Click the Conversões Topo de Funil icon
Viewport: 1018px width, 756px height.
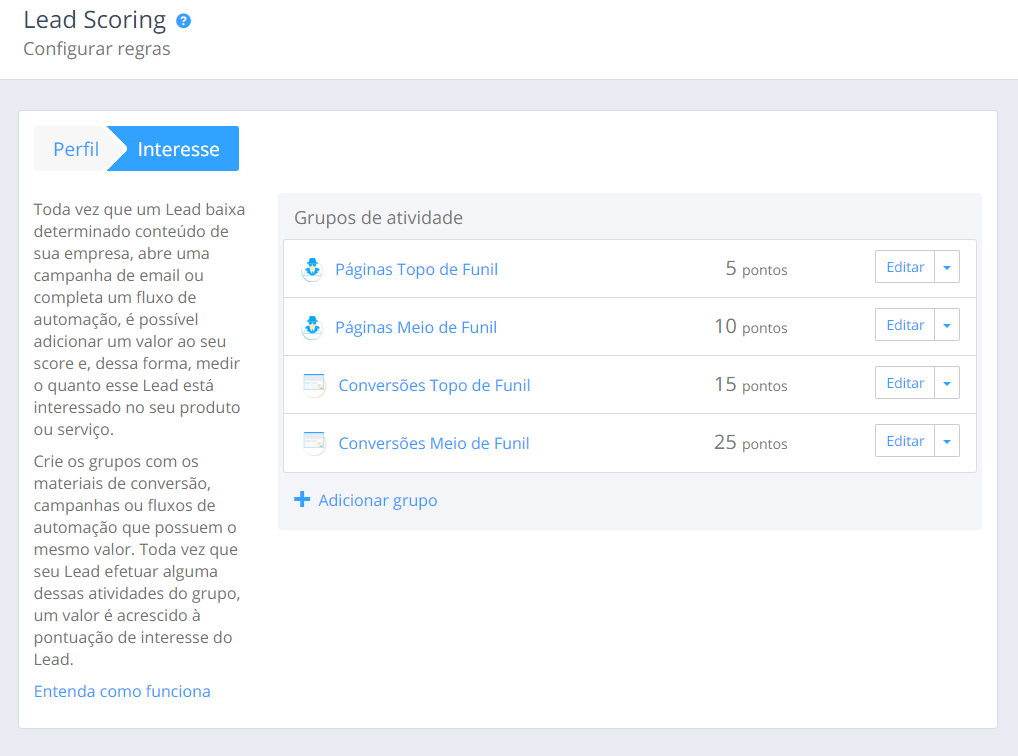click(x=314, y=385)
